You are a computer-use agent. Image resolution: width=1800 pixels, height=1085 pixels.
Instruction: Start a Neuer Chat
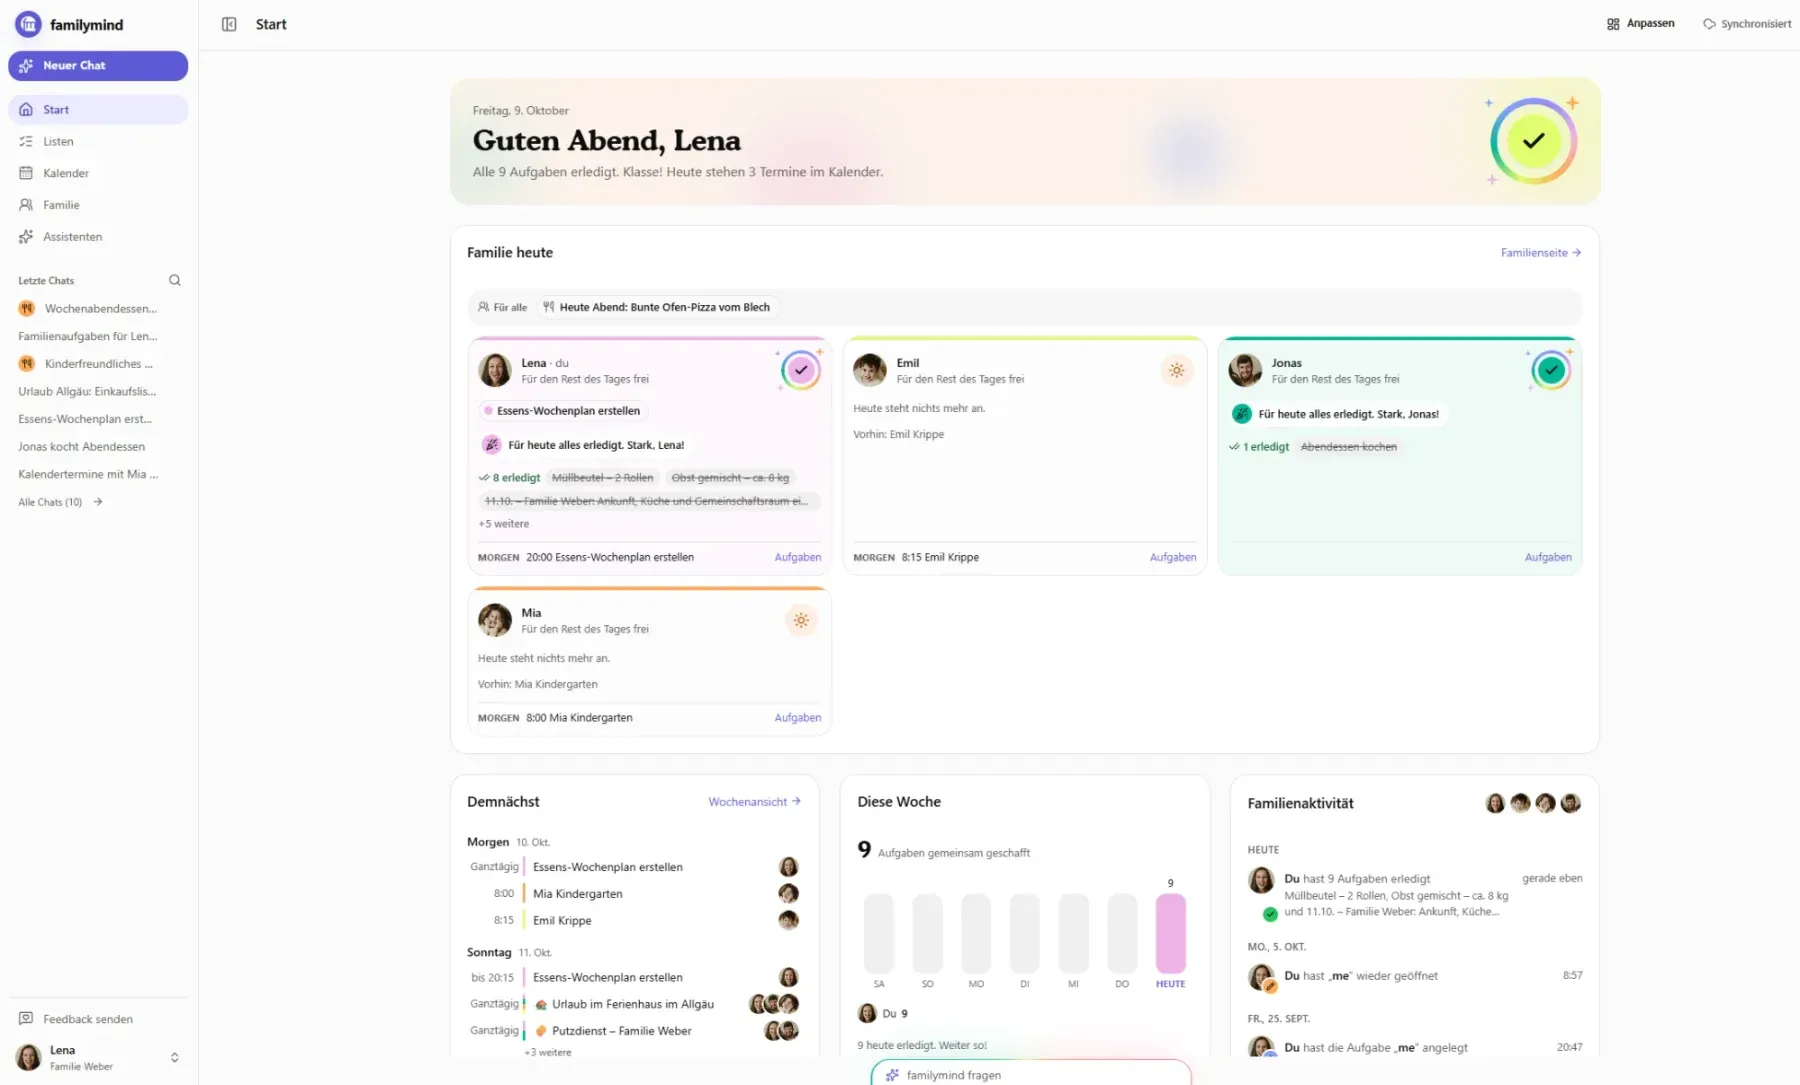point(98,65)
